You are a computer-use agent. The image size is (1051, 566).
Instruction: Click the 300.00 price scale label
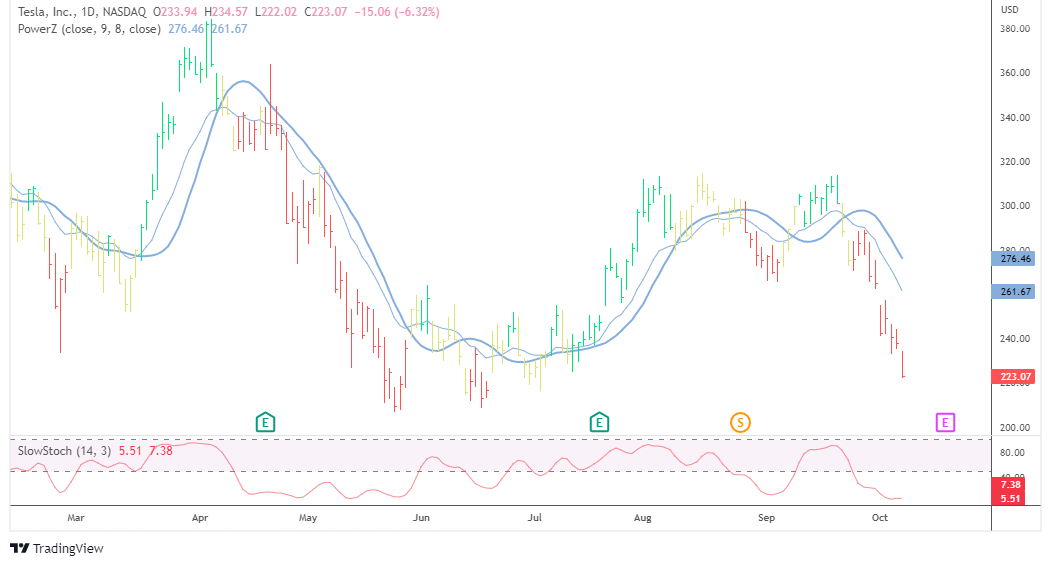click(x=1015, y=206)
